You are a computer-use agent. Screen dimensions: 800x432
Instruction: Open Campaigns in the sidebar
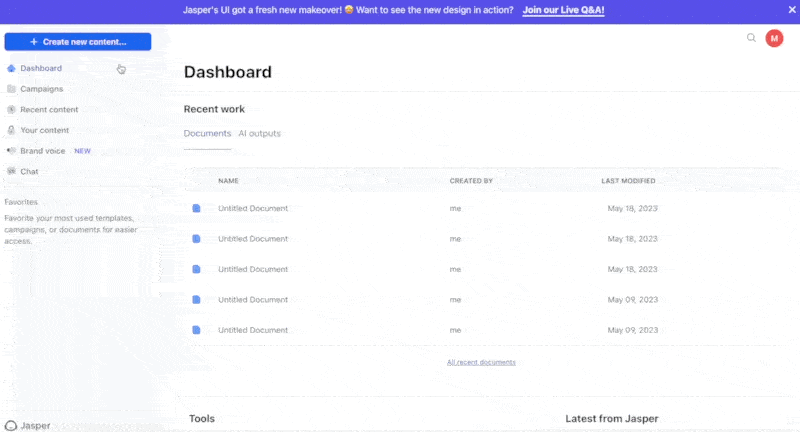pyautogui.click(x=42, y=89)
